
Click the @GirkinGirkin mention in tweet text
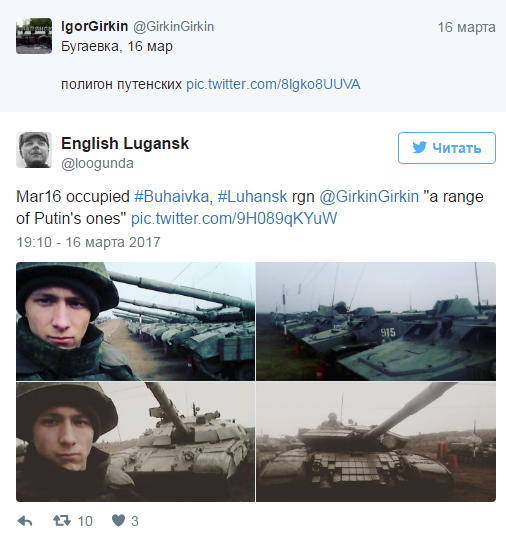369,197
